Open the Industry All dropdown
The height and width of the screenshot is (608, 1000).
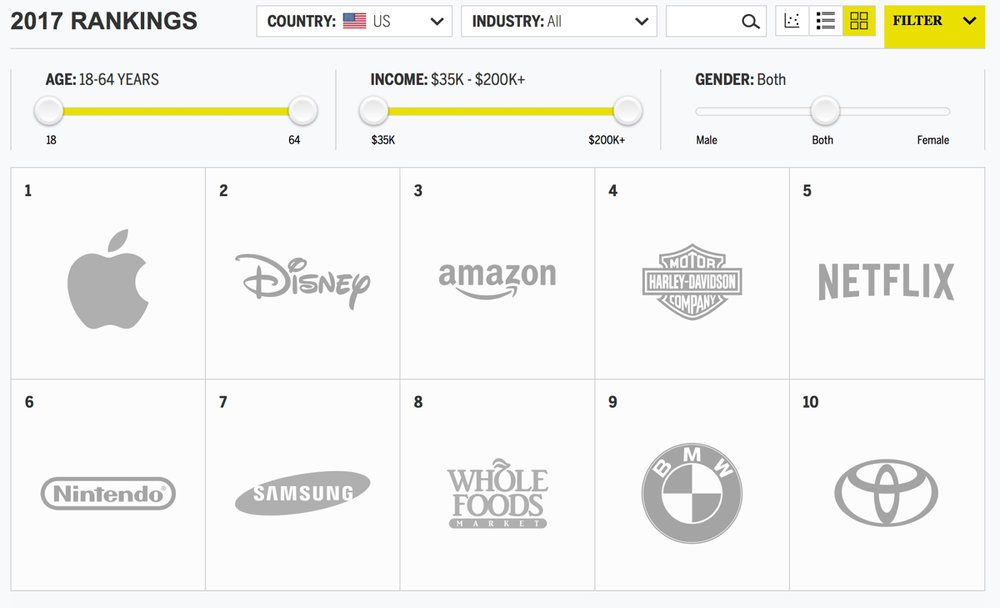click(559, 21)
